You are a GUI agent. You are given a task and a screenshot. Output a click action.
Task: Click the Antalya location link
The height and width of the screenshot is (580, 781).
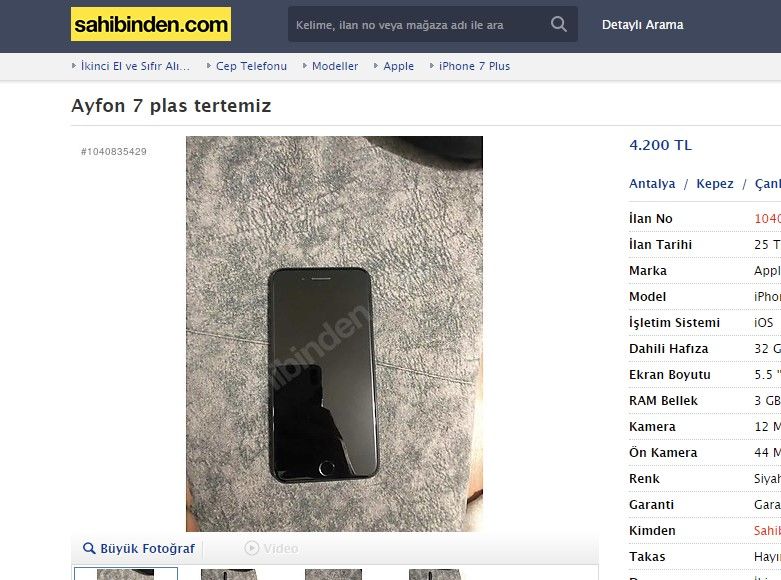pos(652,183)
